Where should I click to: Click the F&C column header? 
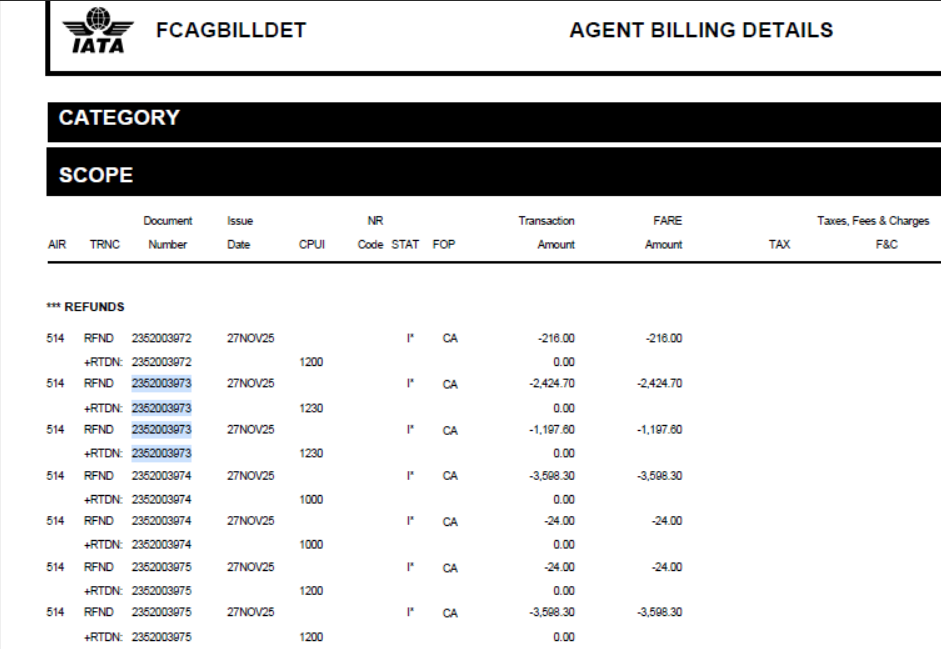886,244
